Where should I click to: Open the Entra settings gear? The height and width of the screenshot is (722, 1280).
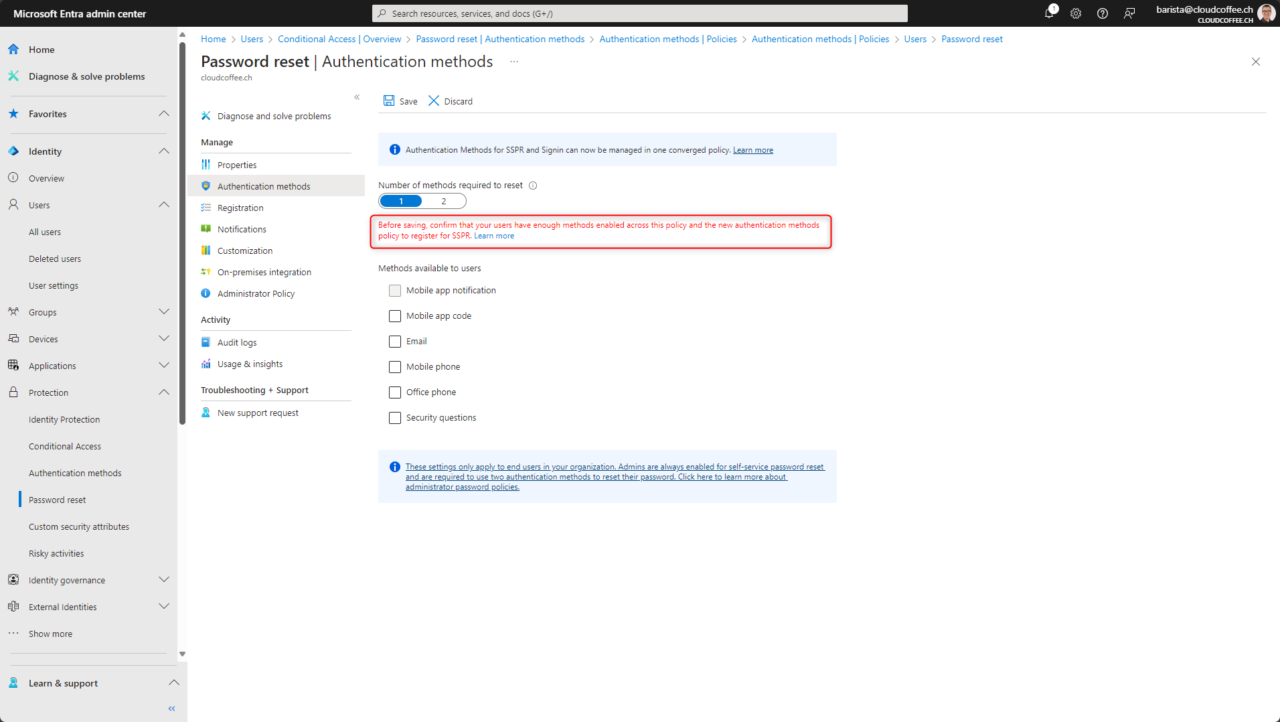point(1075,13)
